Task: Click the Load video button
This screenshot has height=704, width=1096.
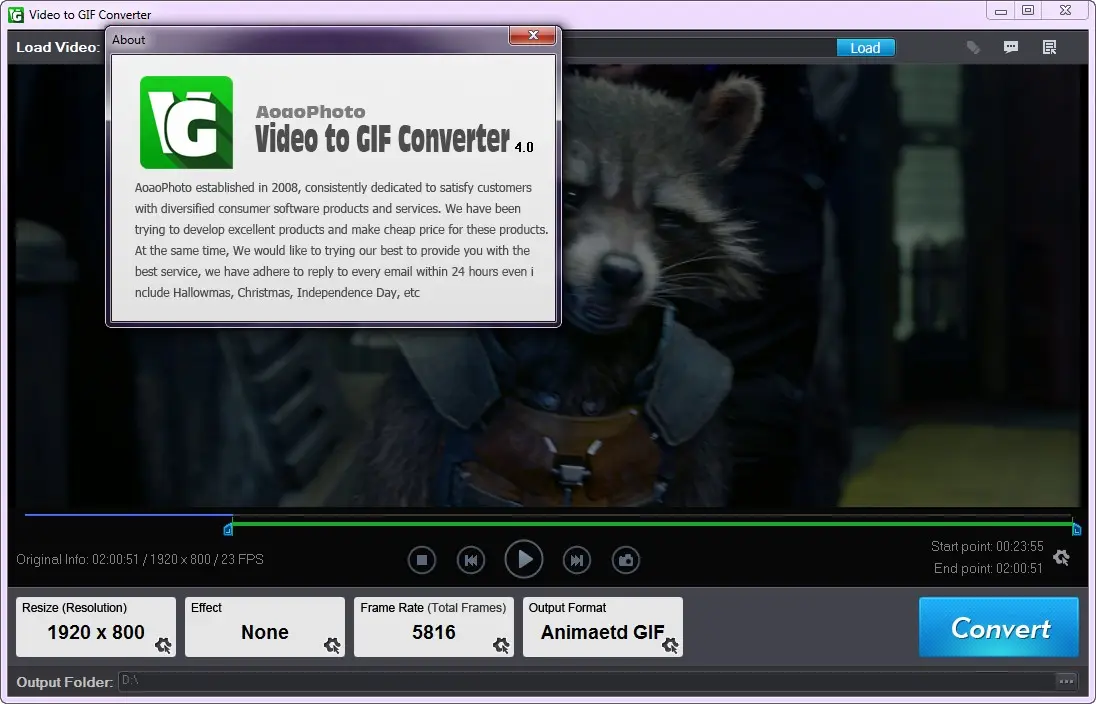Action: point(865,48)
